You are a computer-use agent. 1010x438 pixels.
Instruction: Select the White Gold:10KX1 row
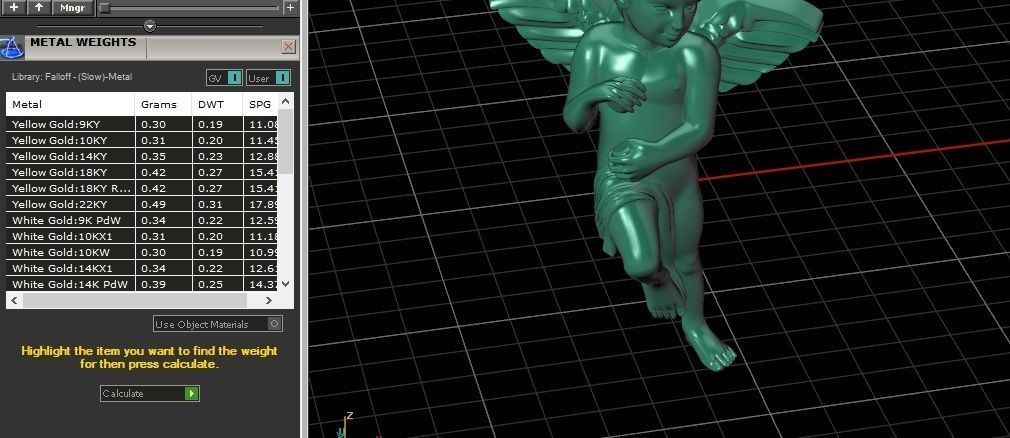coord(142,236)
